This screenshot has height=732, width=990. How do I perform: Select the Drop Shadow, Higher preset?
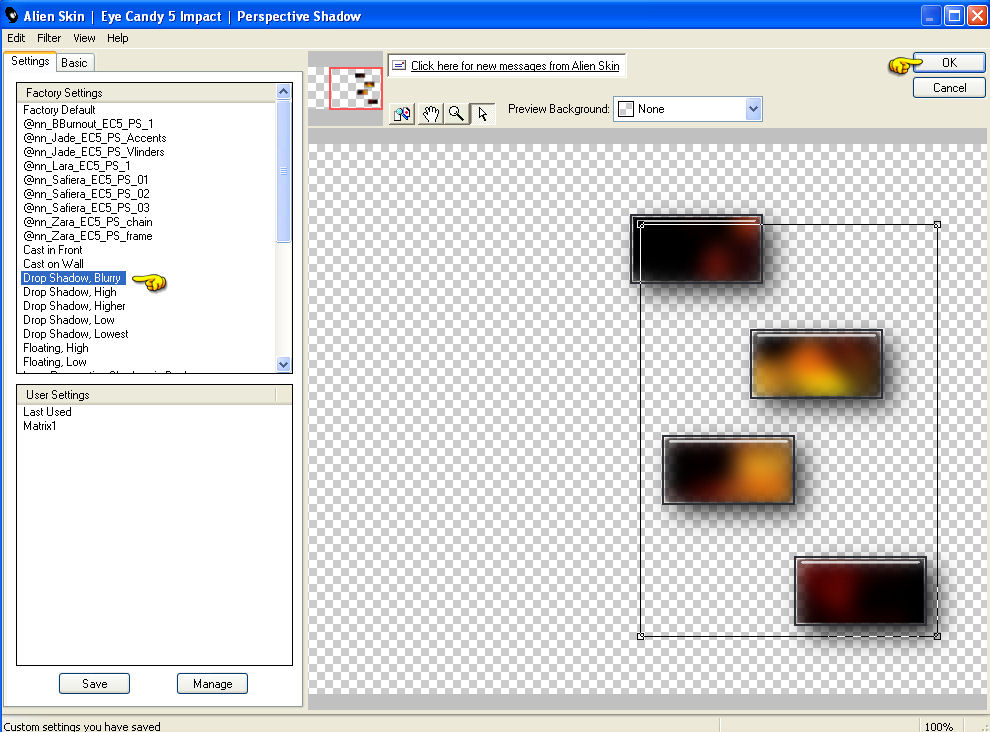(x=75, y=306)
